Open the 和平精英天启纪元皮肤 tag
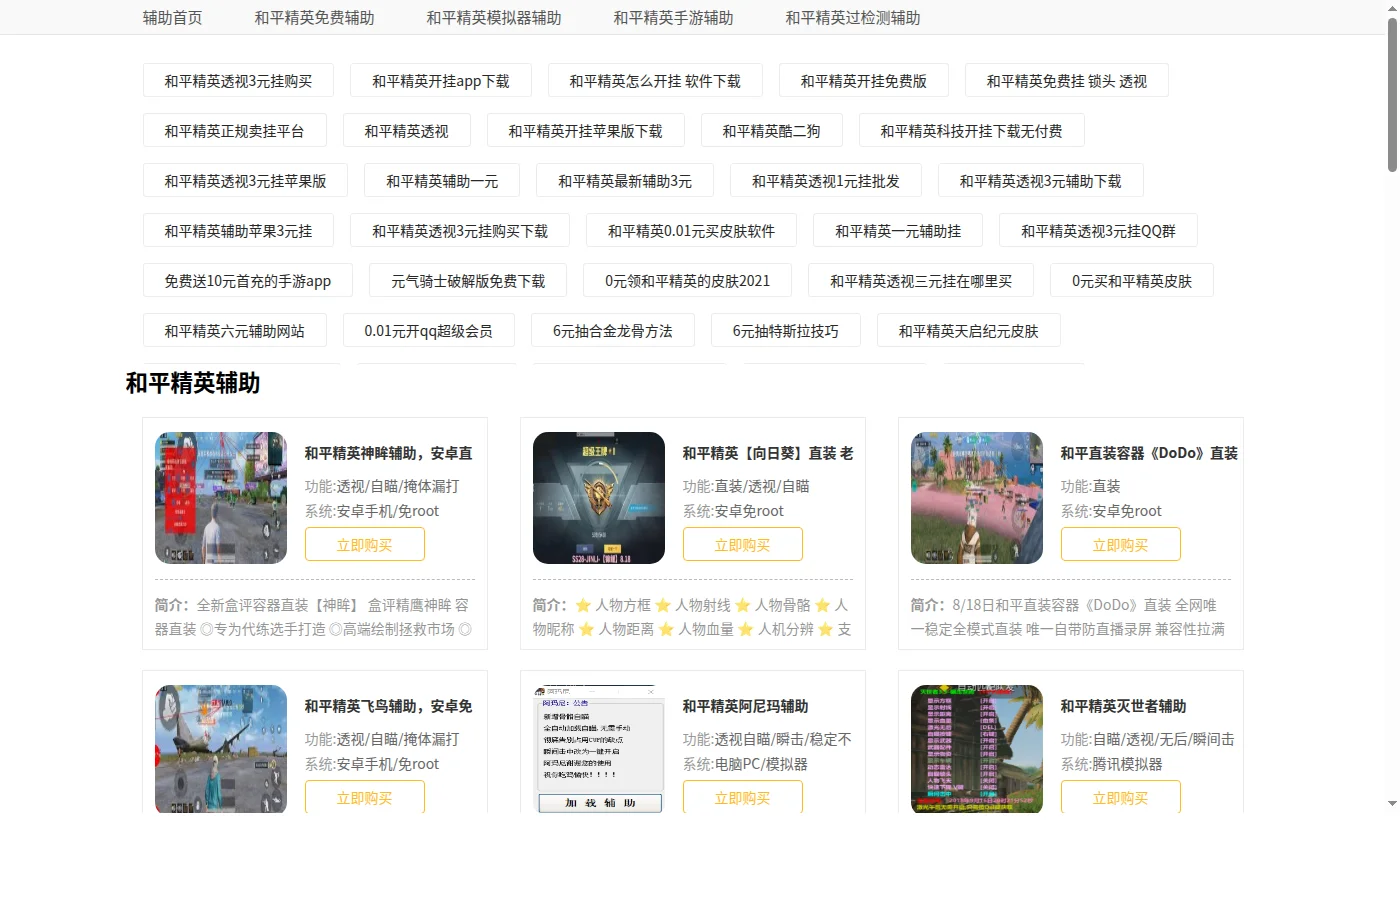Screen dimensions: 1400x900 tap(969, 331)
